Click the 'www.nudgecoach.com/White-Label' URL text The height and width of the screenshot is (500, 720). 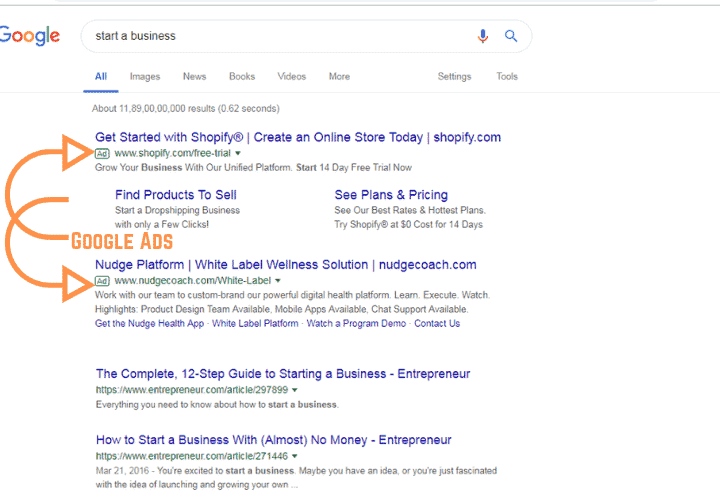point(193,281)
